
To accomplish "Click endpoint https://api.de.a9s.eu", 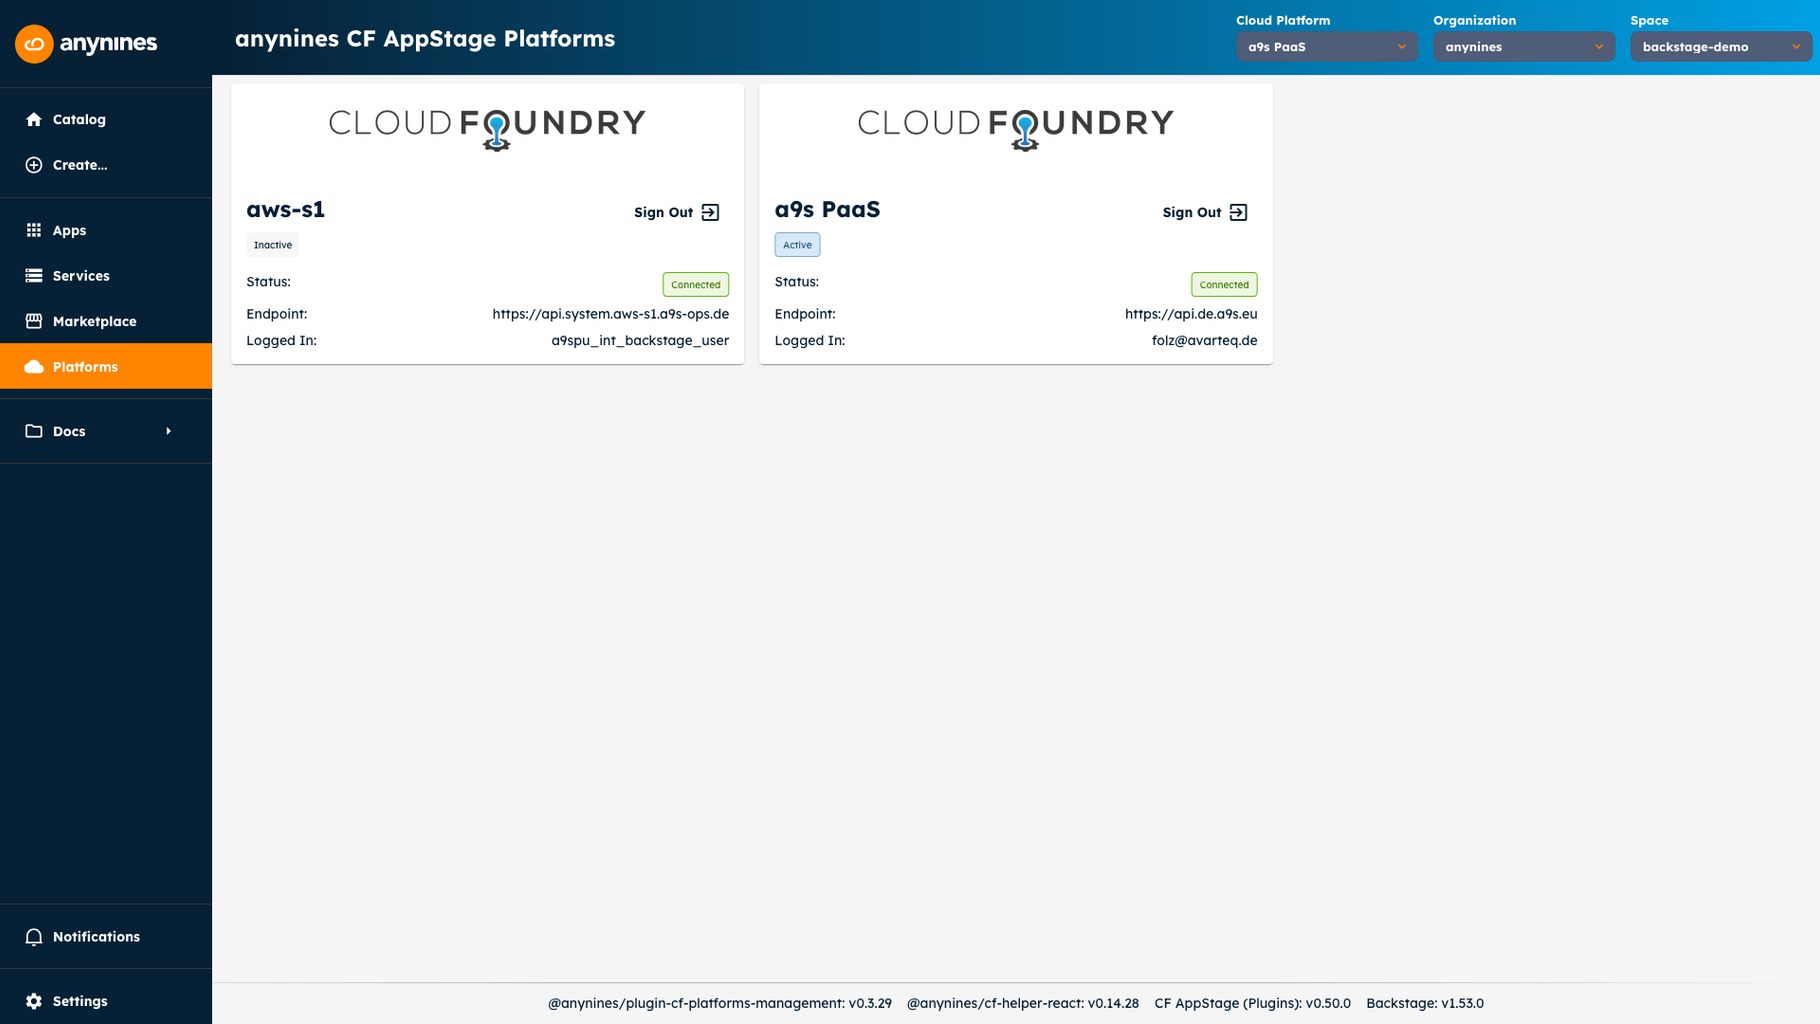I will coord(1191,314).
